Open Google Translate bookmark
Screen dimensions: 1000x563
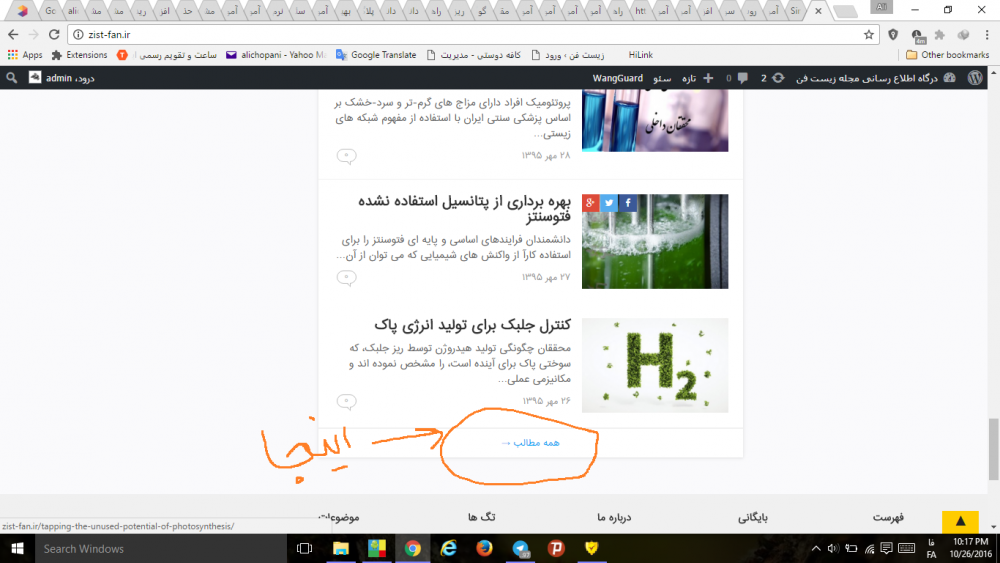[x=376, y=55]
